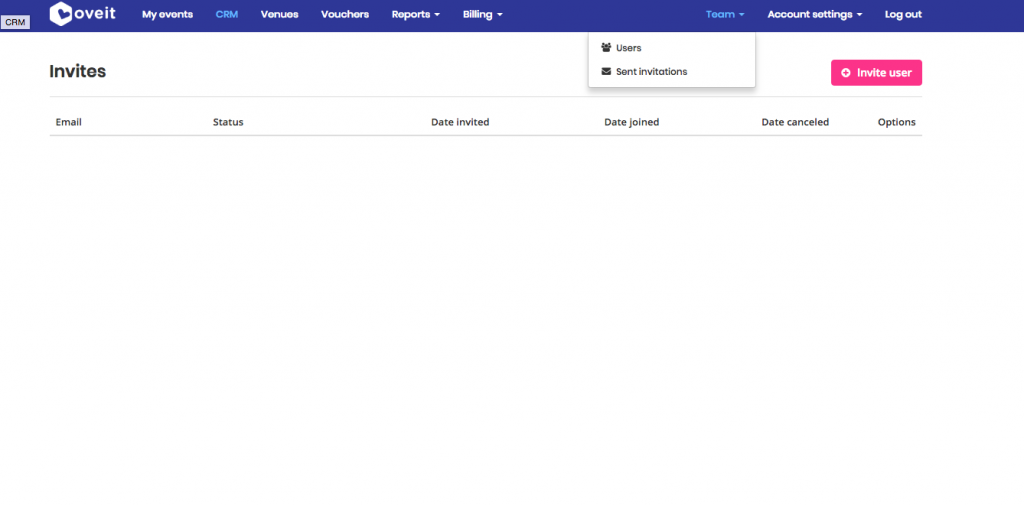1024x505 pixels.
Task: Click the Status column header
Action: point(228,122)
